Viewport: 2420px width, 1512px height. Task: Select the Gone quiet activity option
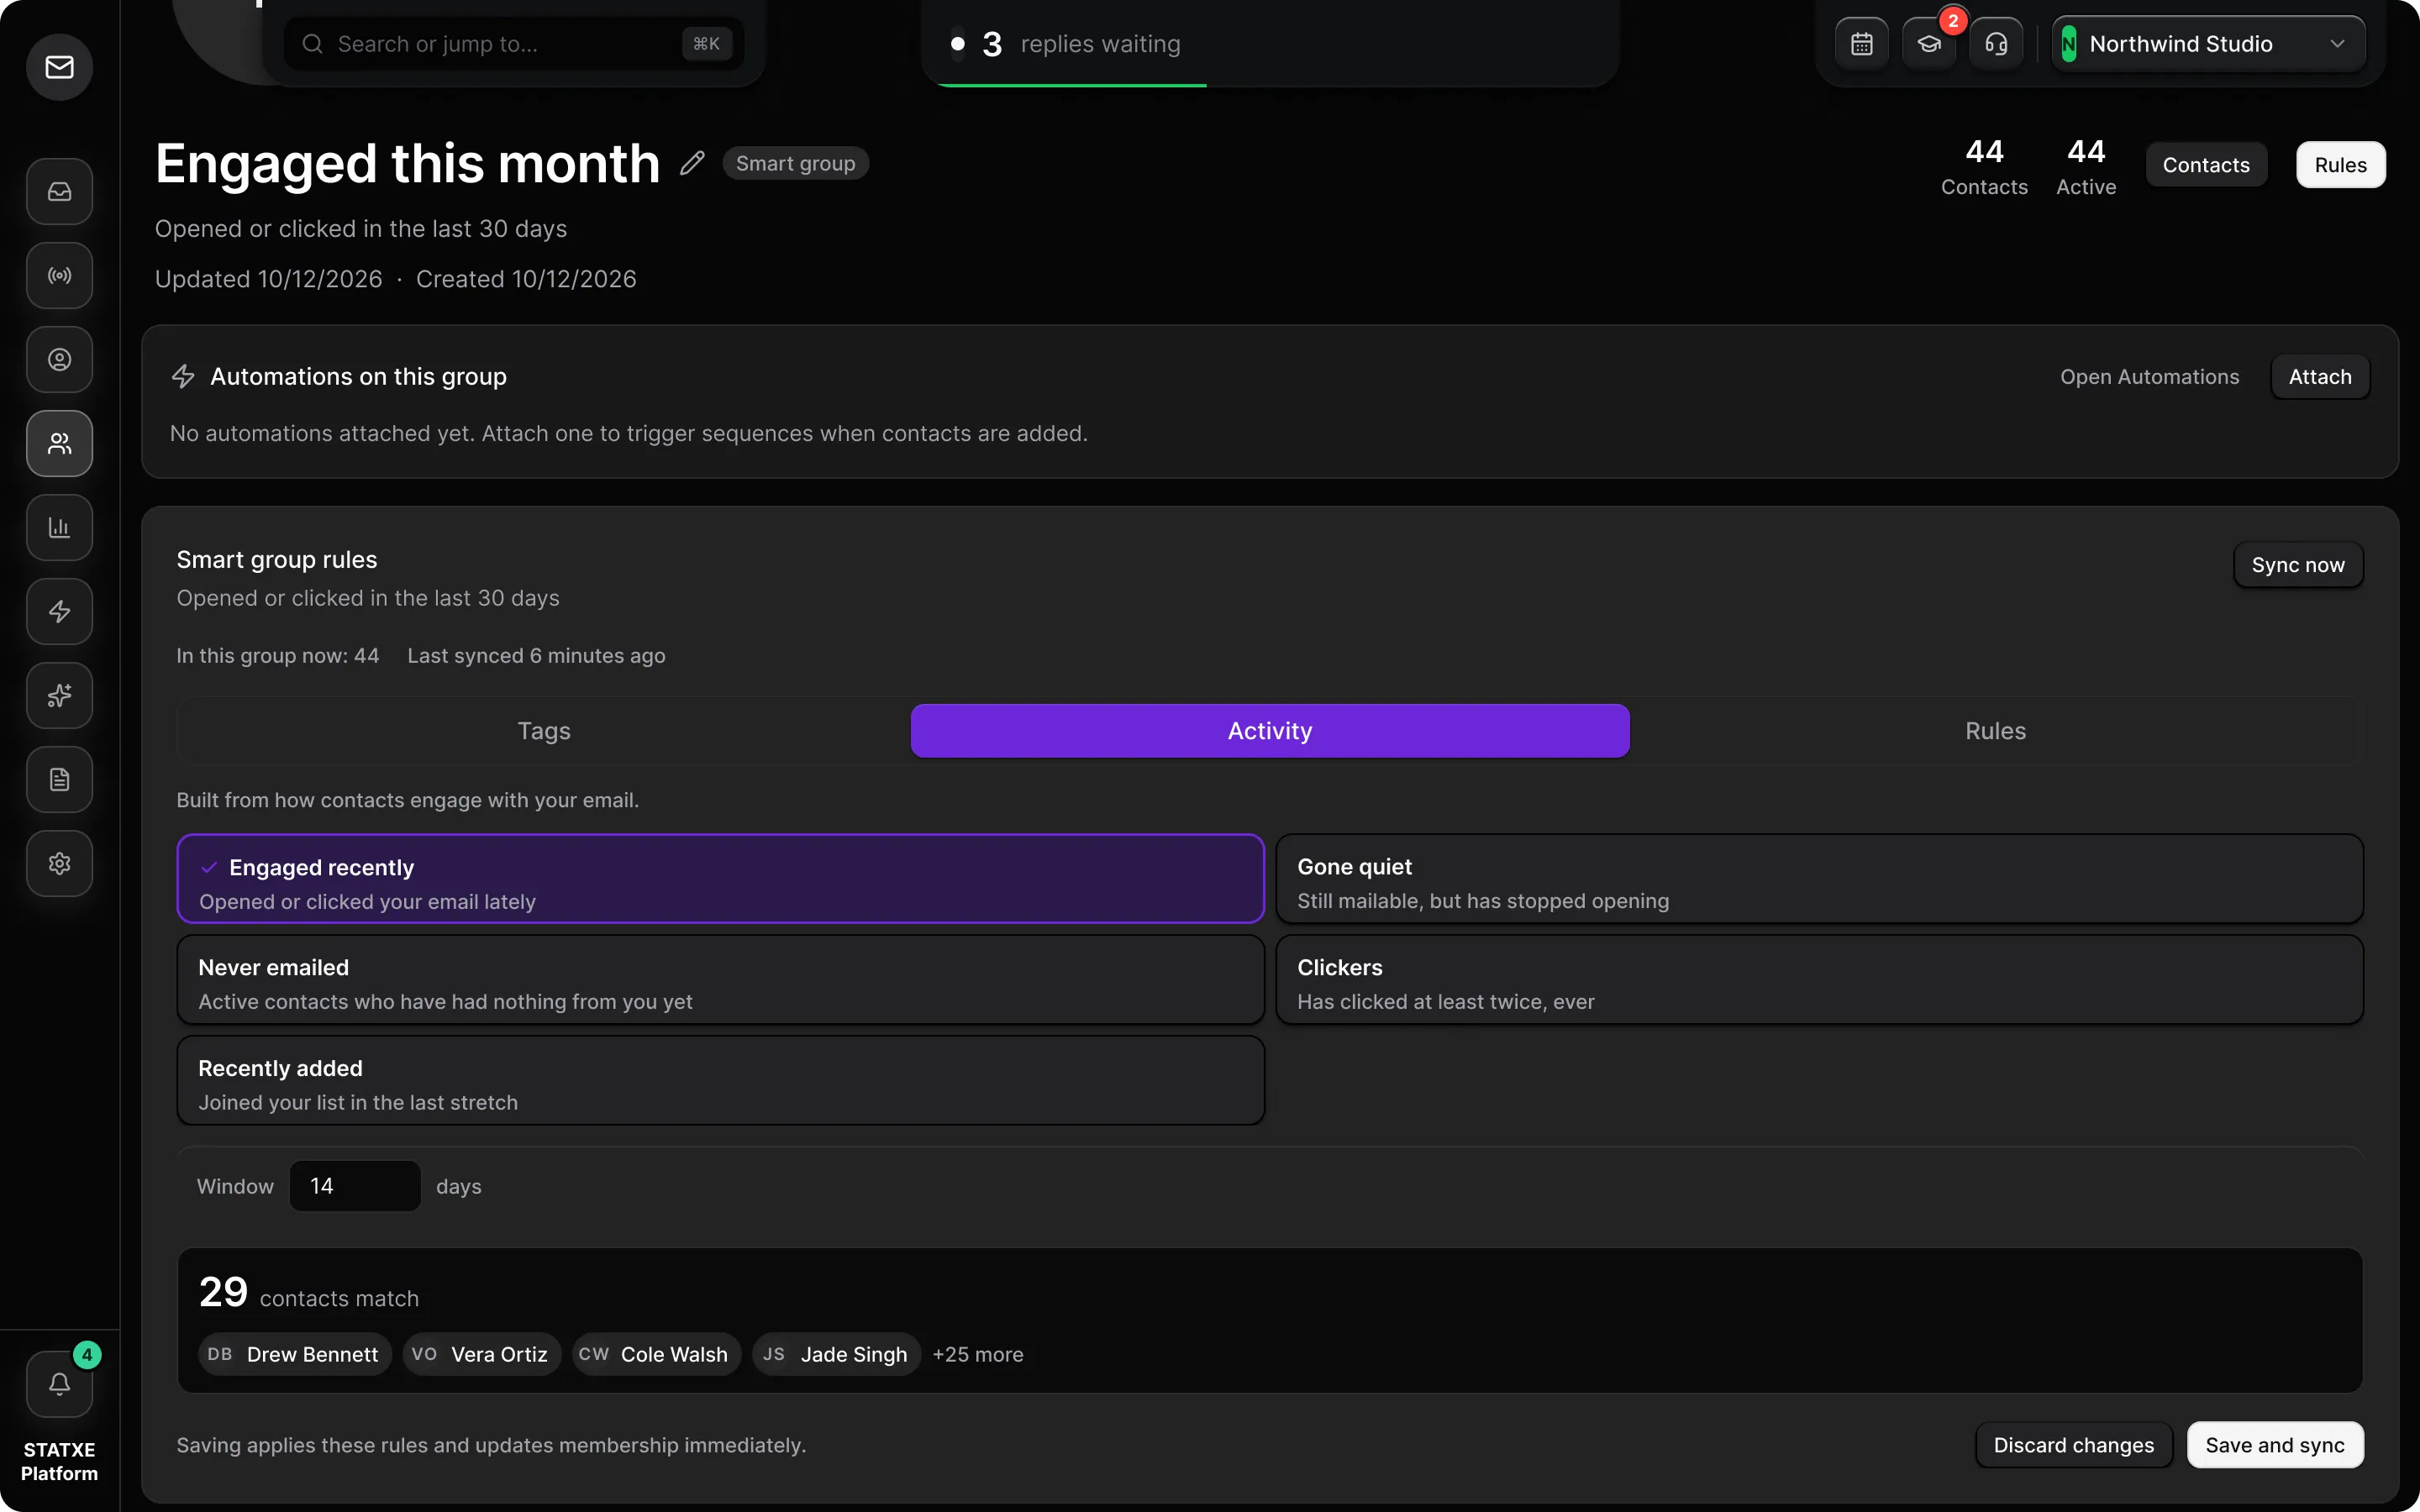point(1819,879)
